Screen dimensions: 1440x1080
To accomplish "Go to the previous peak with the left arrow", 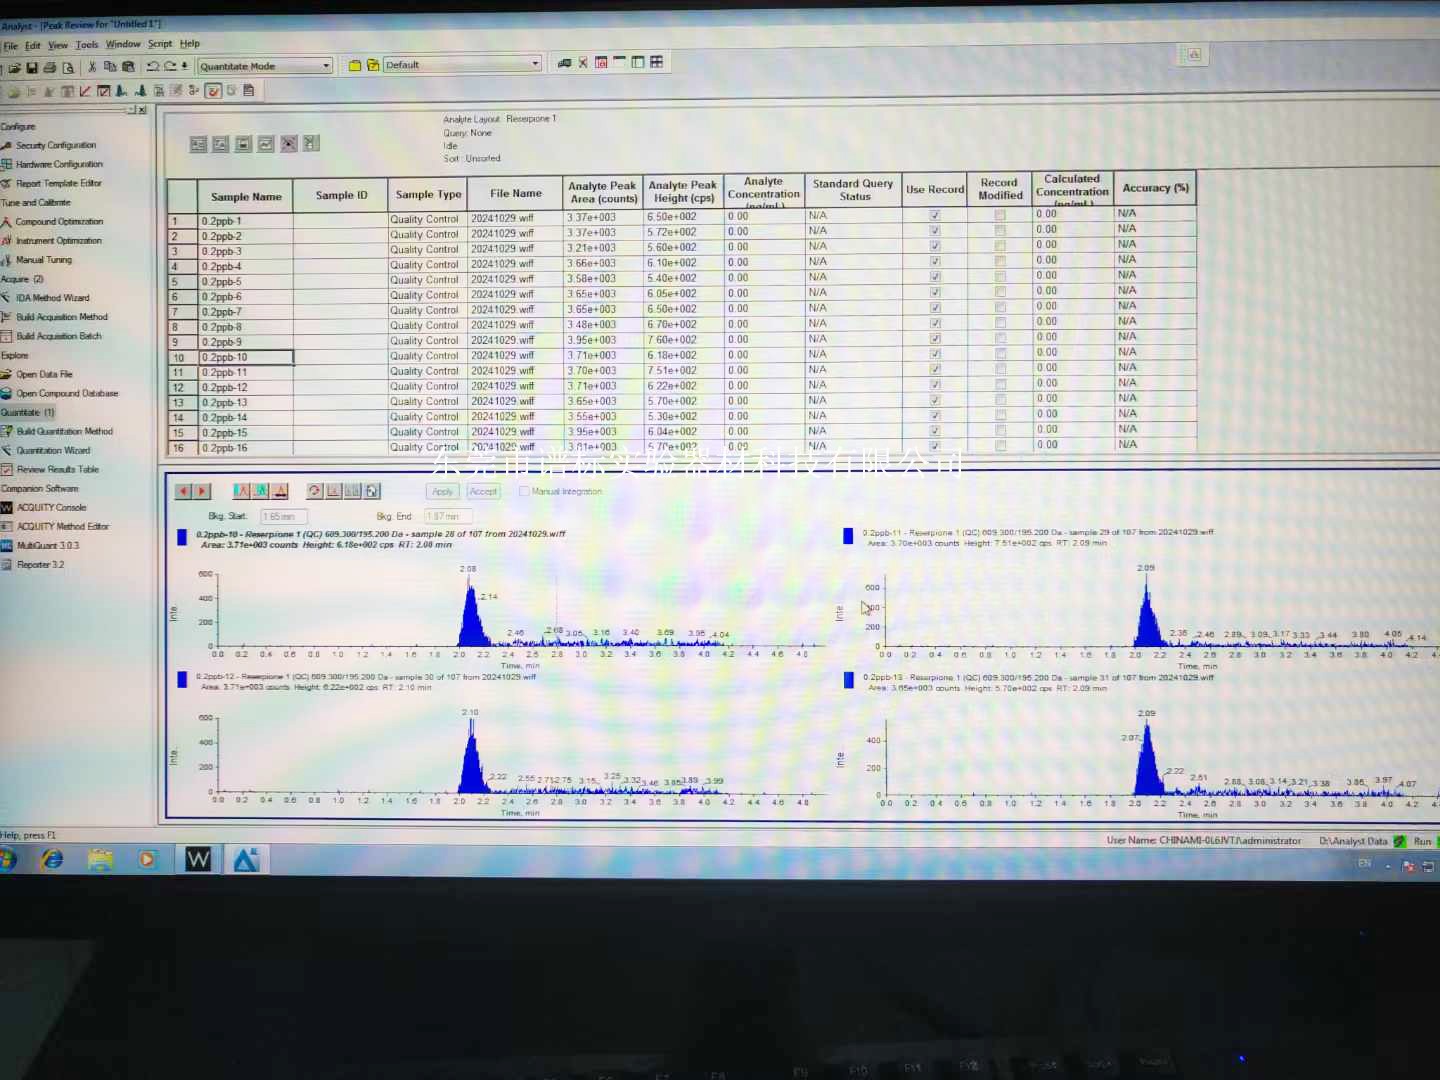I will [x=183, y=491].
